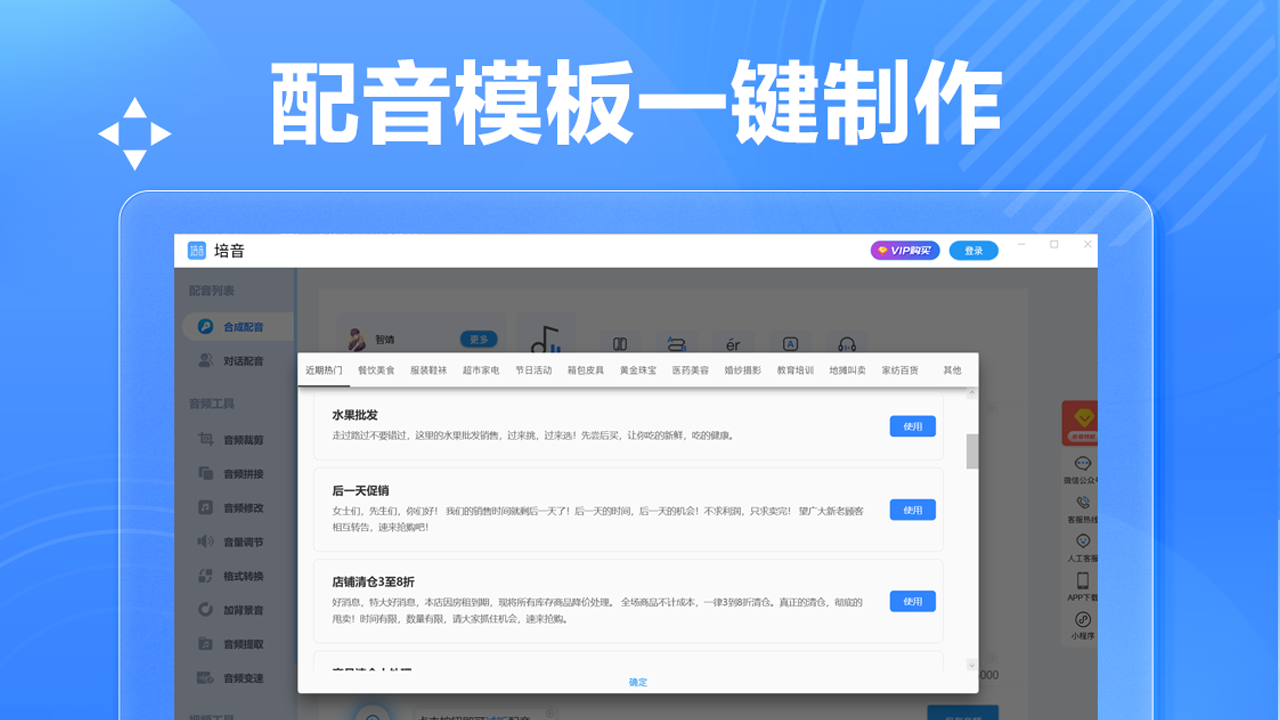
Task: Switch to the 餐饮美食 template category
Action: tap(374, 369)
